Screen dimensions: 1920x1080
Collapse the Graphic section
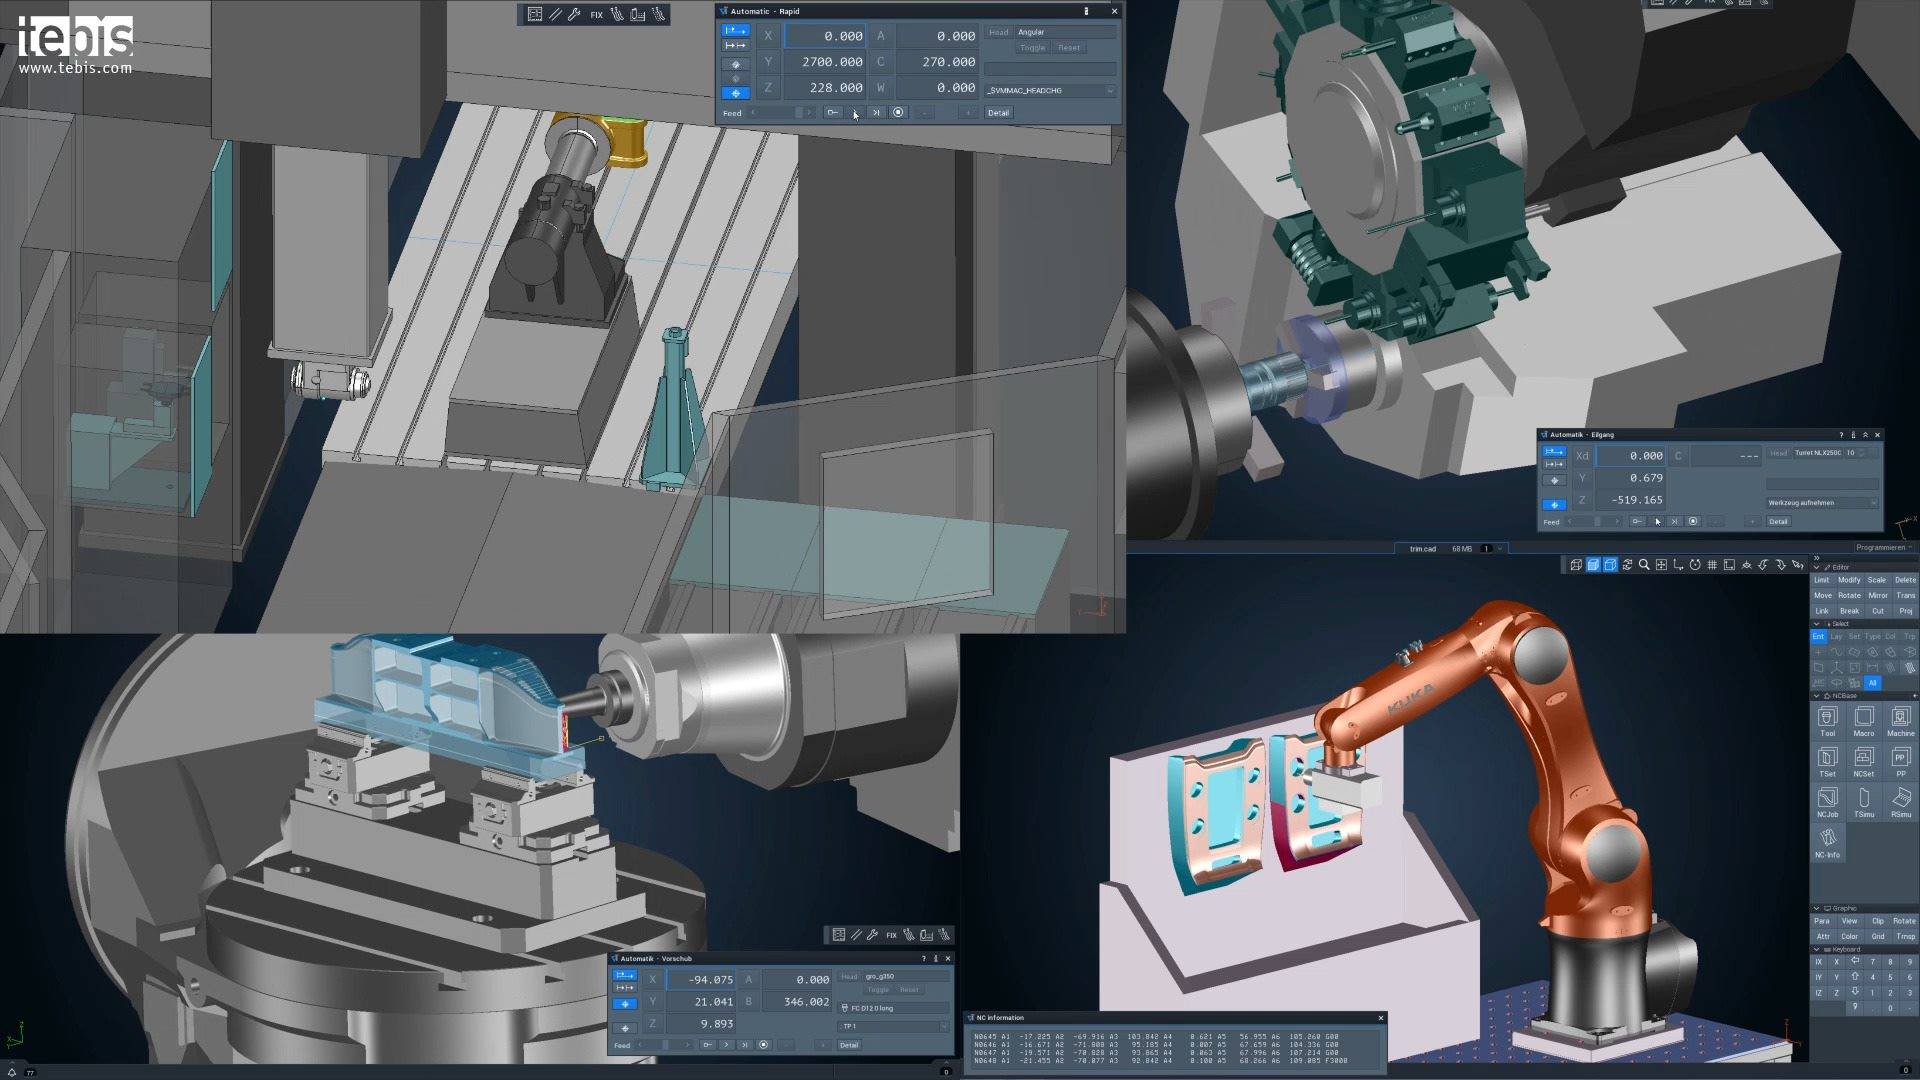(x=1817, y=909)
